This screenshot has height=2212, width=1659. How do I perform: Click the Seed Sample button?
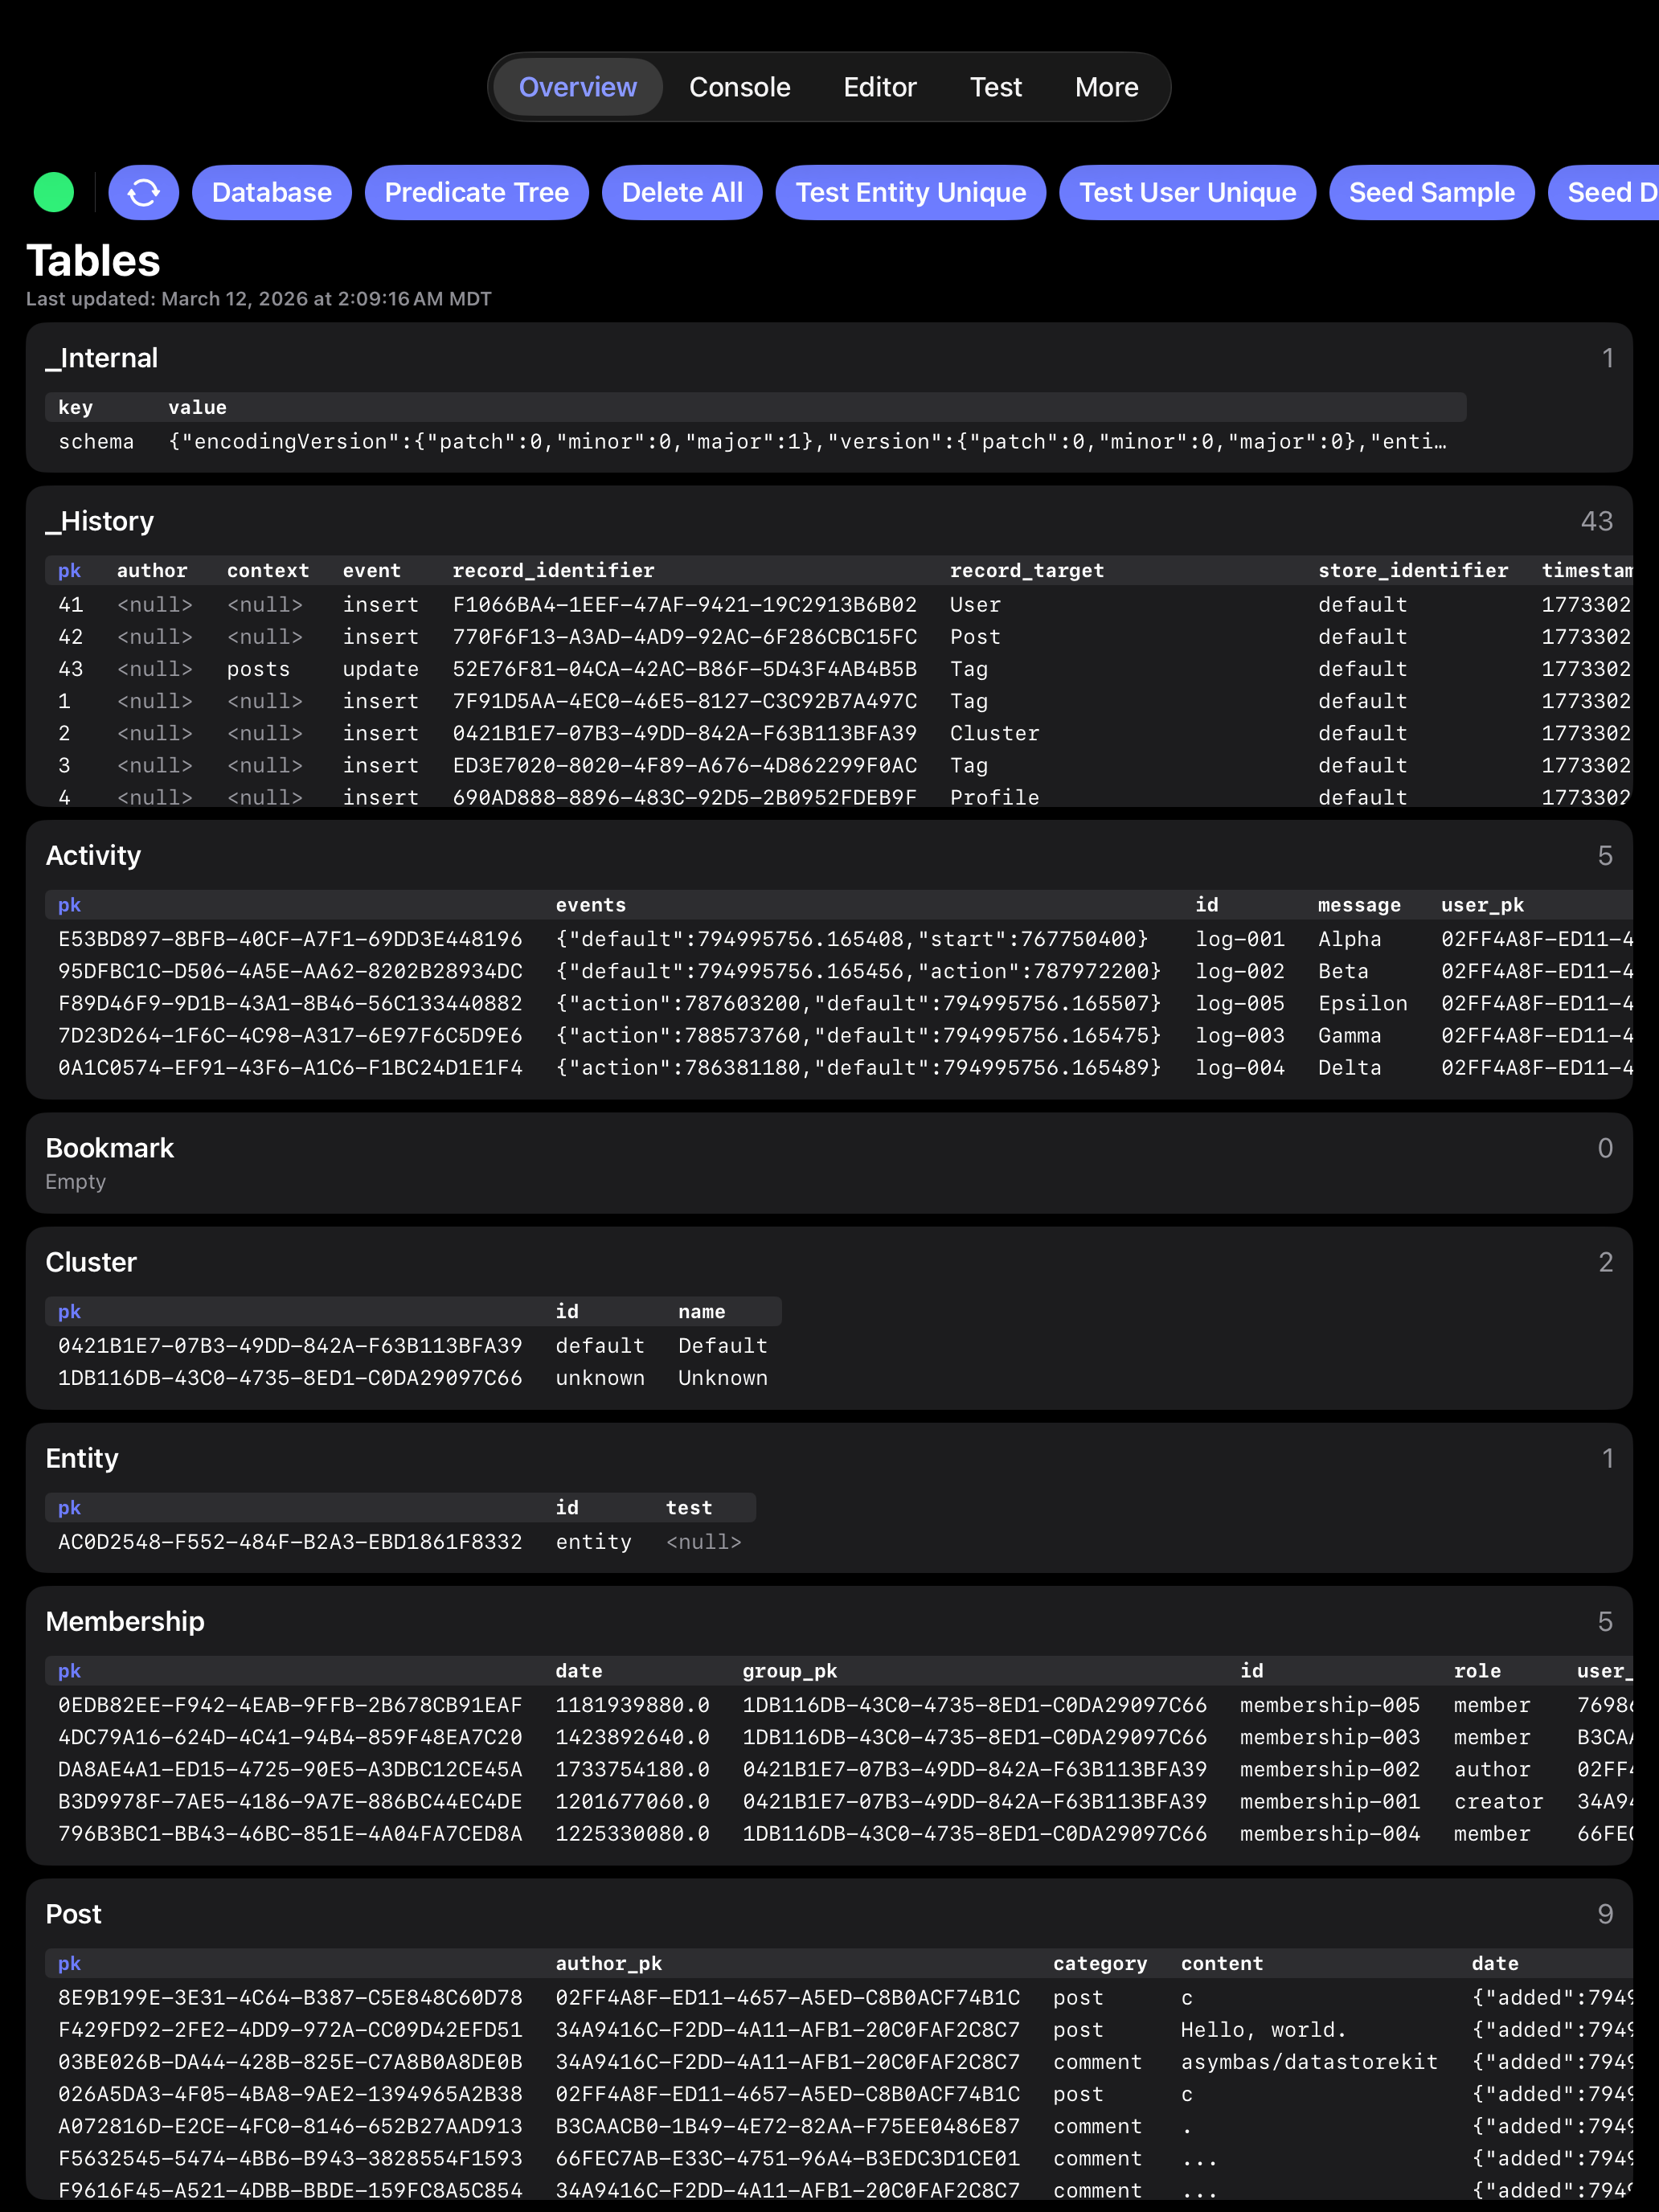pyautogui.click(x=1432, y=192)
